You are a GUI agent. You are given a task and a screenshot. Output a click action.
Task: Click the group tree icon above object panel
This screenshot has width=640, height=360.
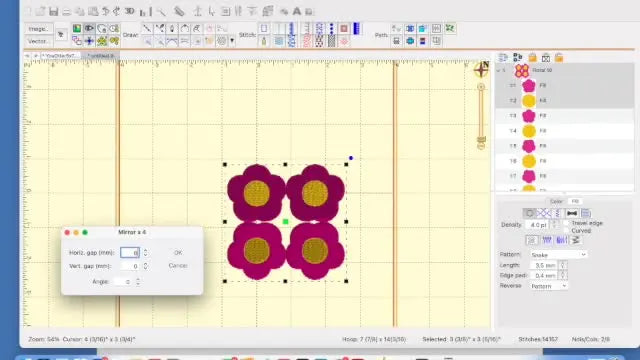tap(518, 58)
